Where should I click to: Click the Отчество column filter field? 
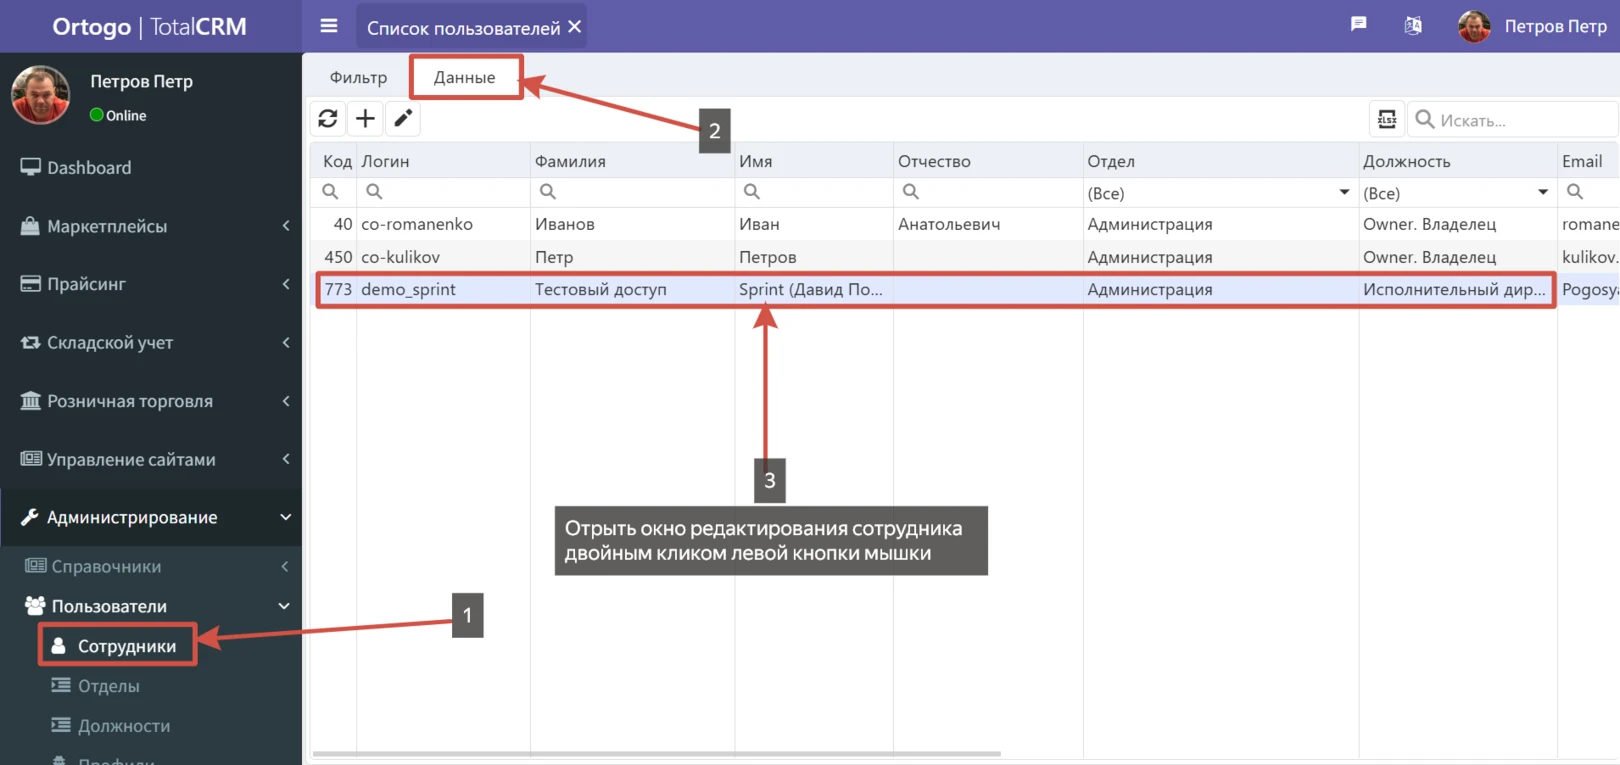[988, 192]
